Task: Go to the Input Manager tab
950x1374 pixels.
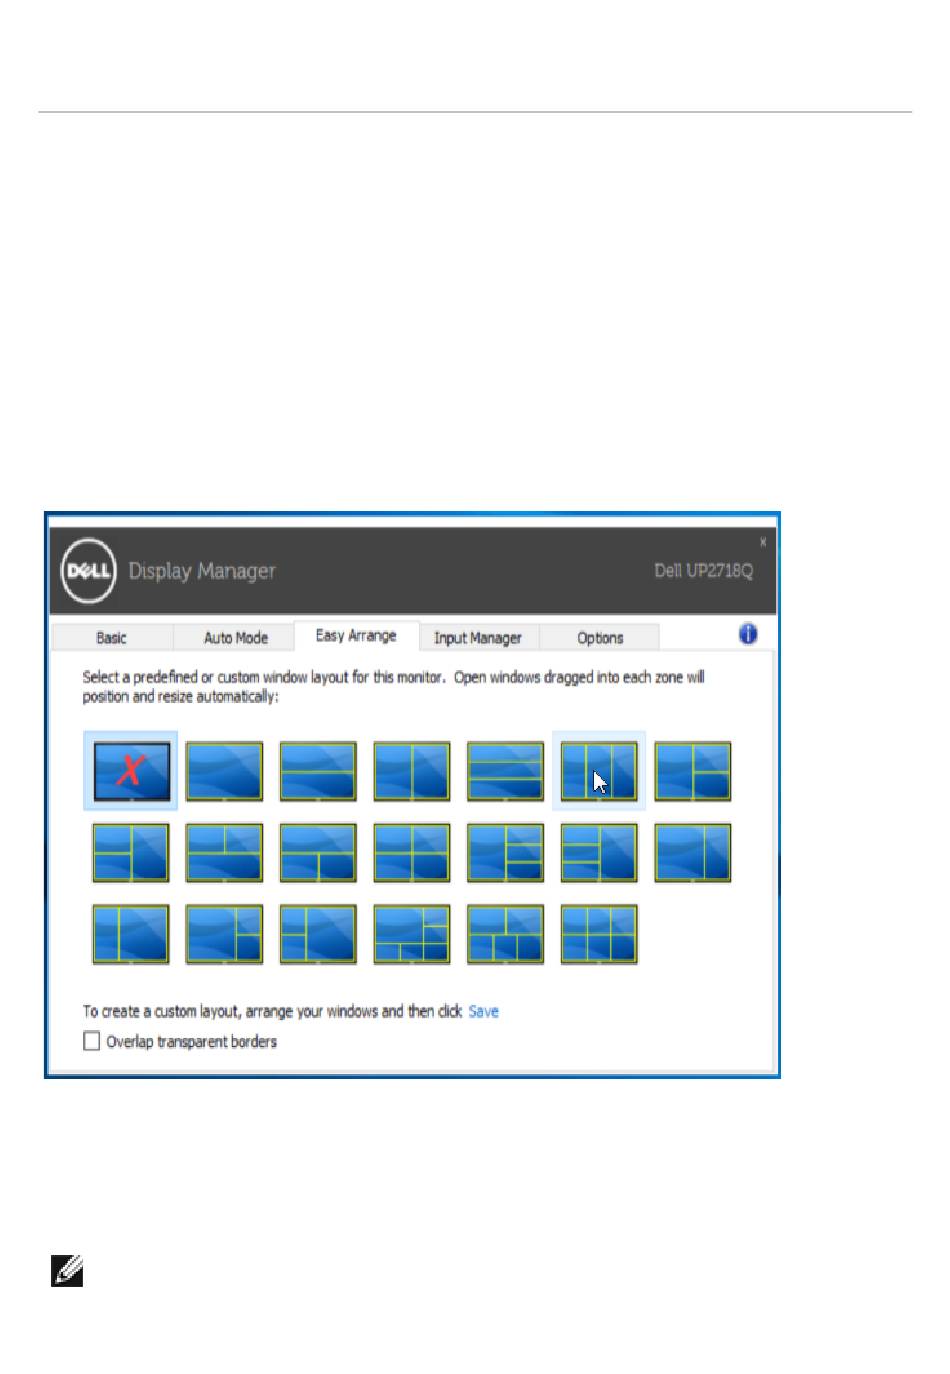Action: pyautogui.click(x=478, y=638)
